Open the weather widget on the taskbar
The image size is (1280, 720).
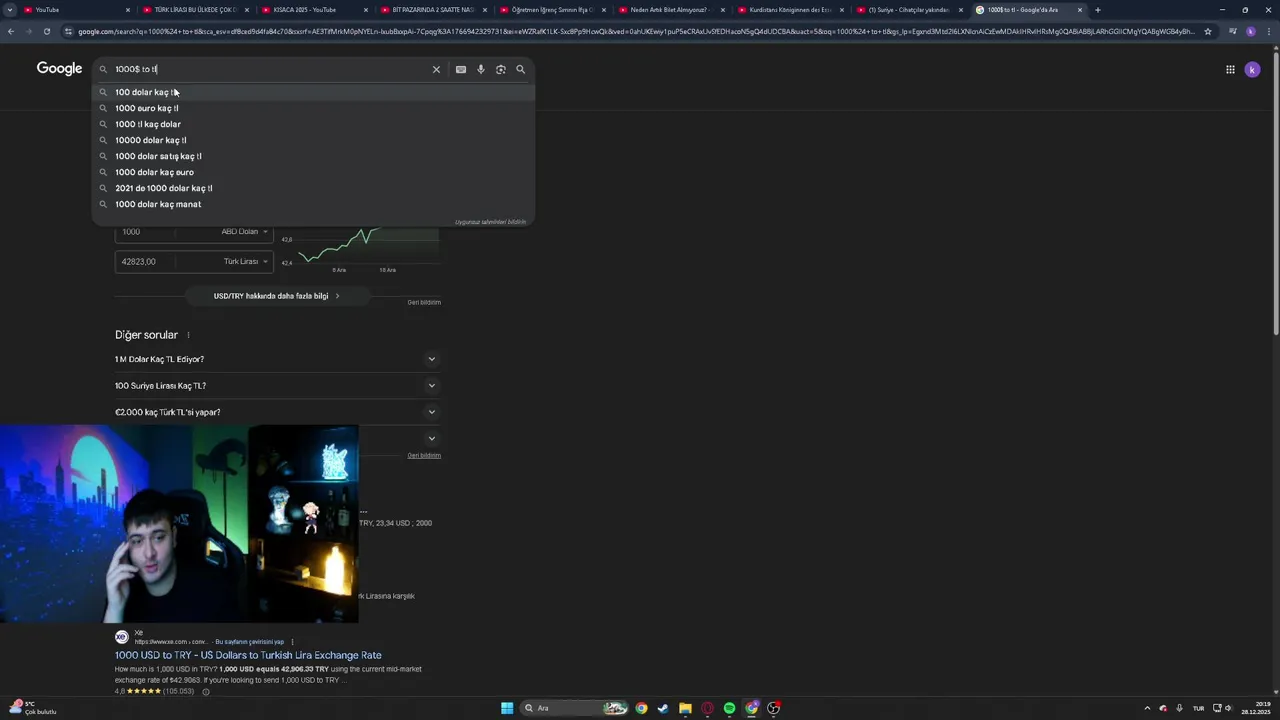pyautogui.click(x=32, y=708)
